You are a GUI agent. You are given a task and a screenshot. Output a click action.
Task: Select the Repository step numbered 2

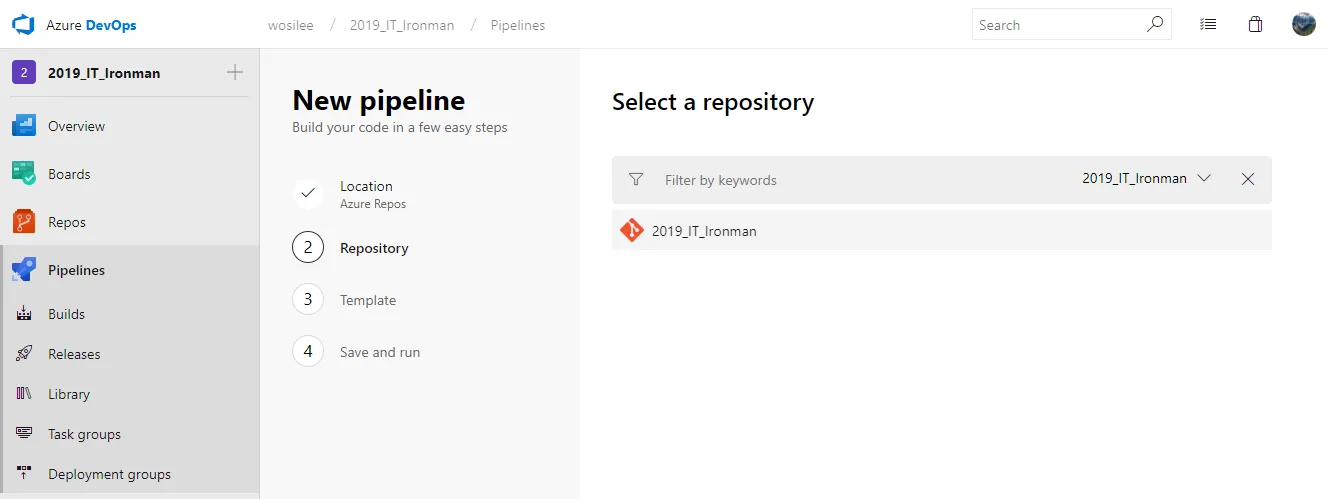pos(350,248)
